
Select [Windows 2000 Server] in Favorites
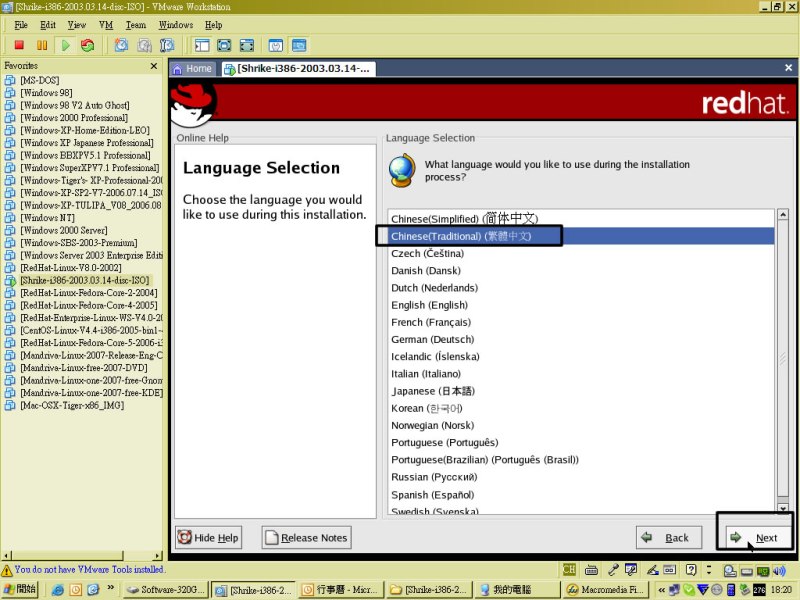pyautogui.click(x=64, y=231)
